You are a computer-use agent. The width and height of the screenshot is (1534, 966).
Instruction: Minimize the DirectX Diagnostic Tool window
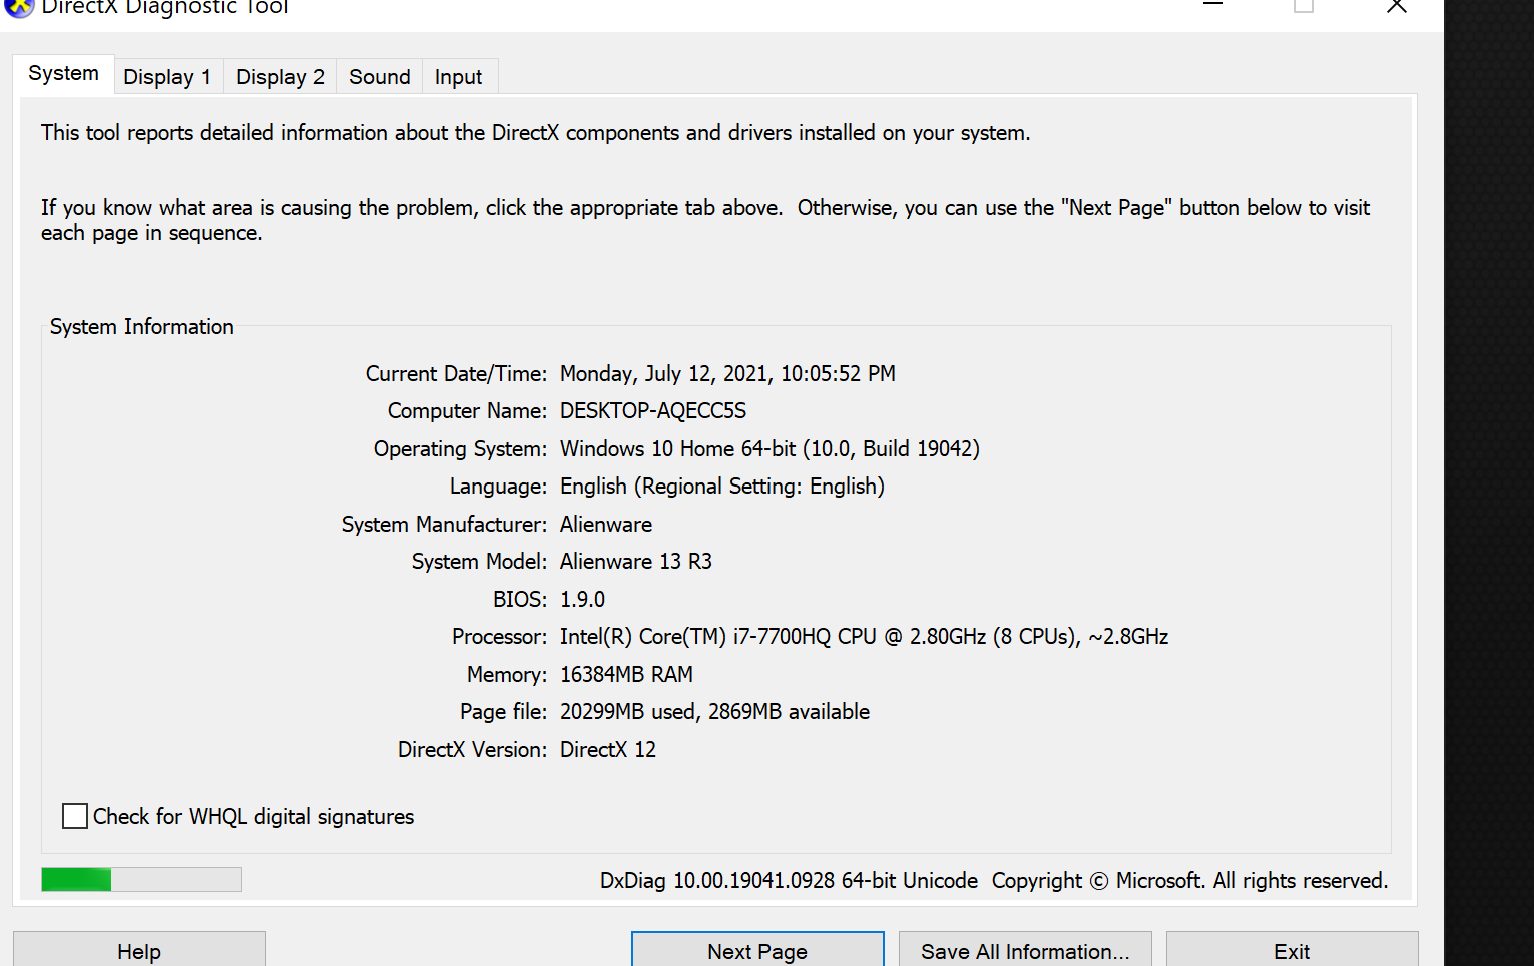point(1213,6)
